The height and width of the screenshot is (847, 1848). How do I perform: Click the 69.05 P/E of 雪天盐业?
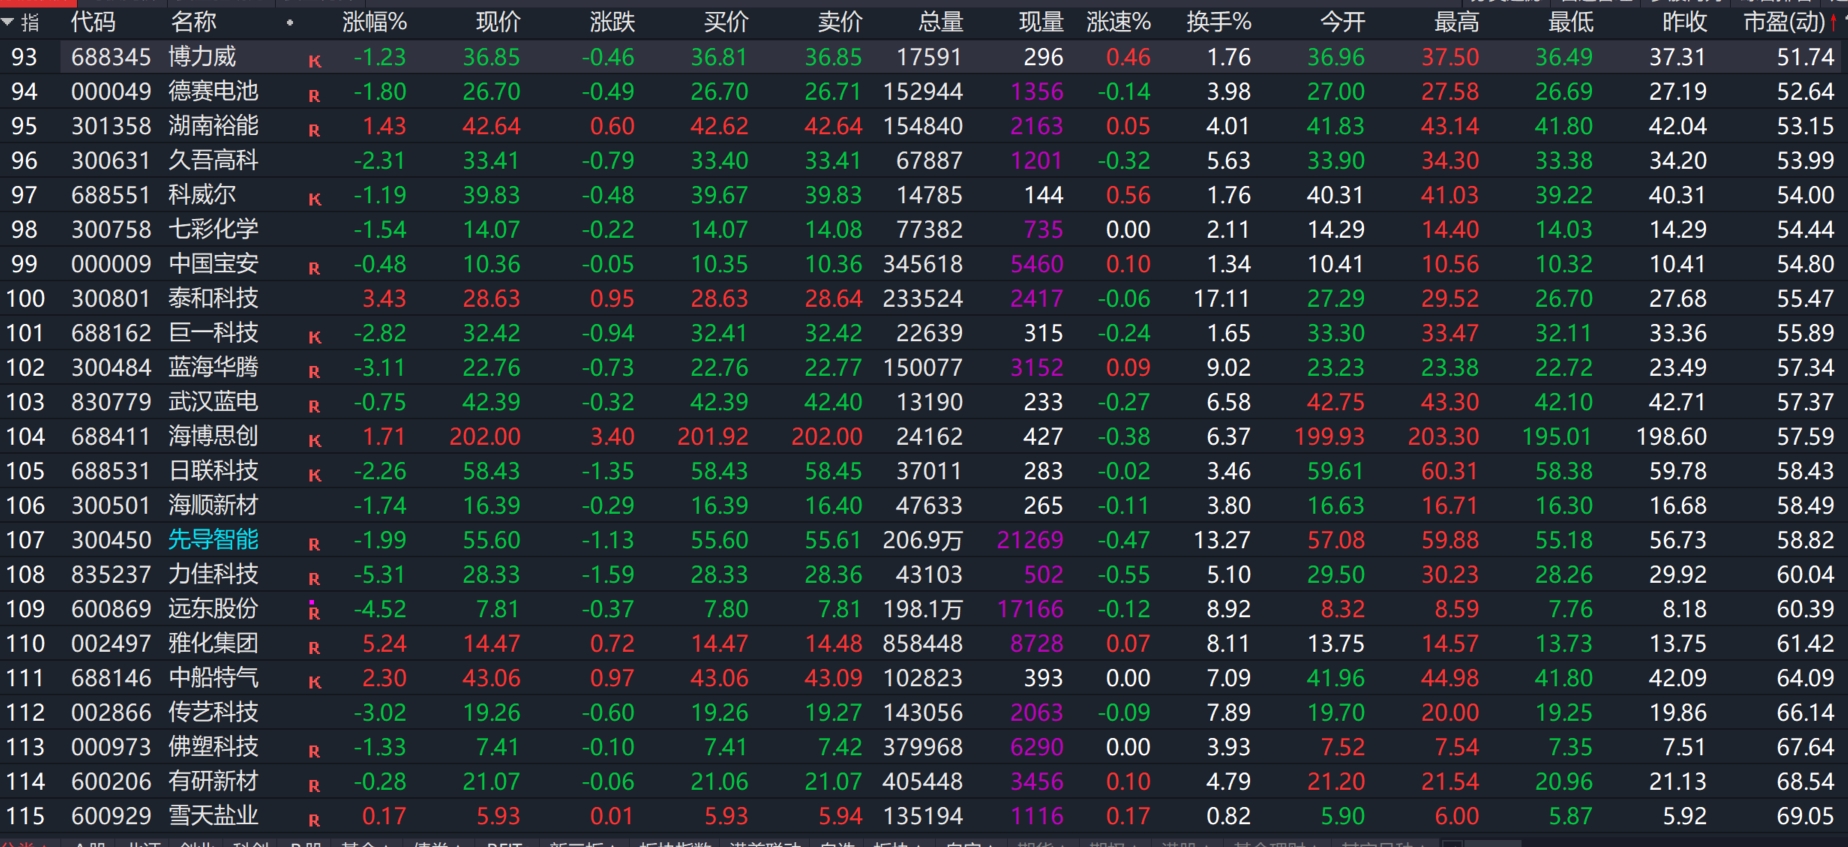point(1806,816)
